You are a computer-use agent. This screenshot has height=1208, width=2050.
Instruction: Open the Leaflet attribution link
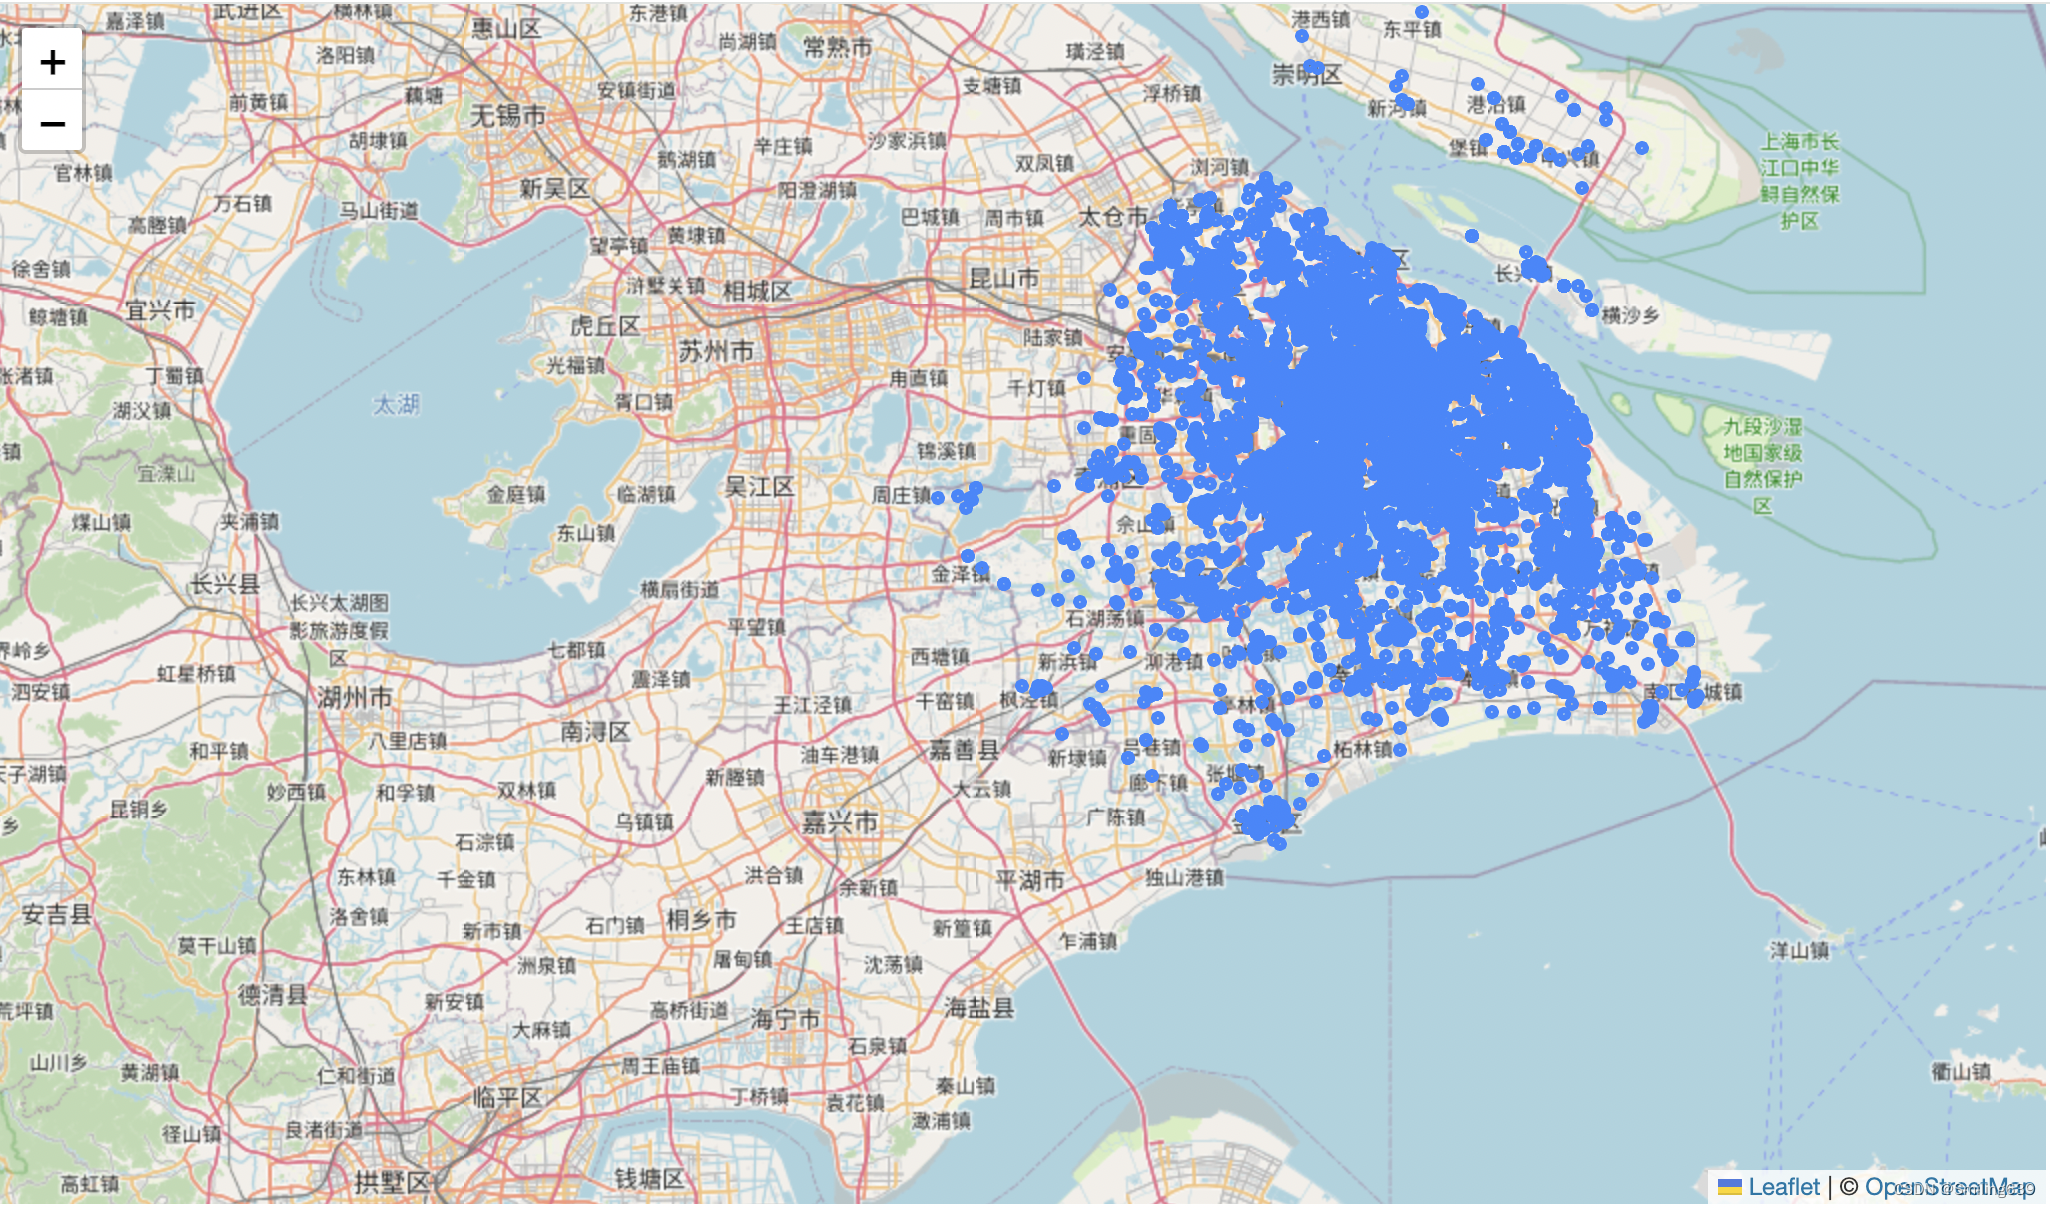click(x=1783, y=1187)
